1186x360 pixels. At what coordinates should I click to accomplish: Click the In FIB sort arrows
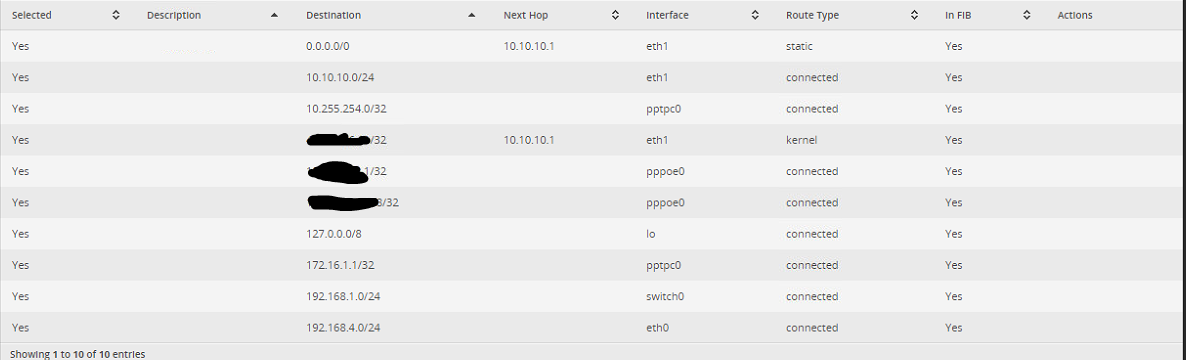click(1027, 15)
